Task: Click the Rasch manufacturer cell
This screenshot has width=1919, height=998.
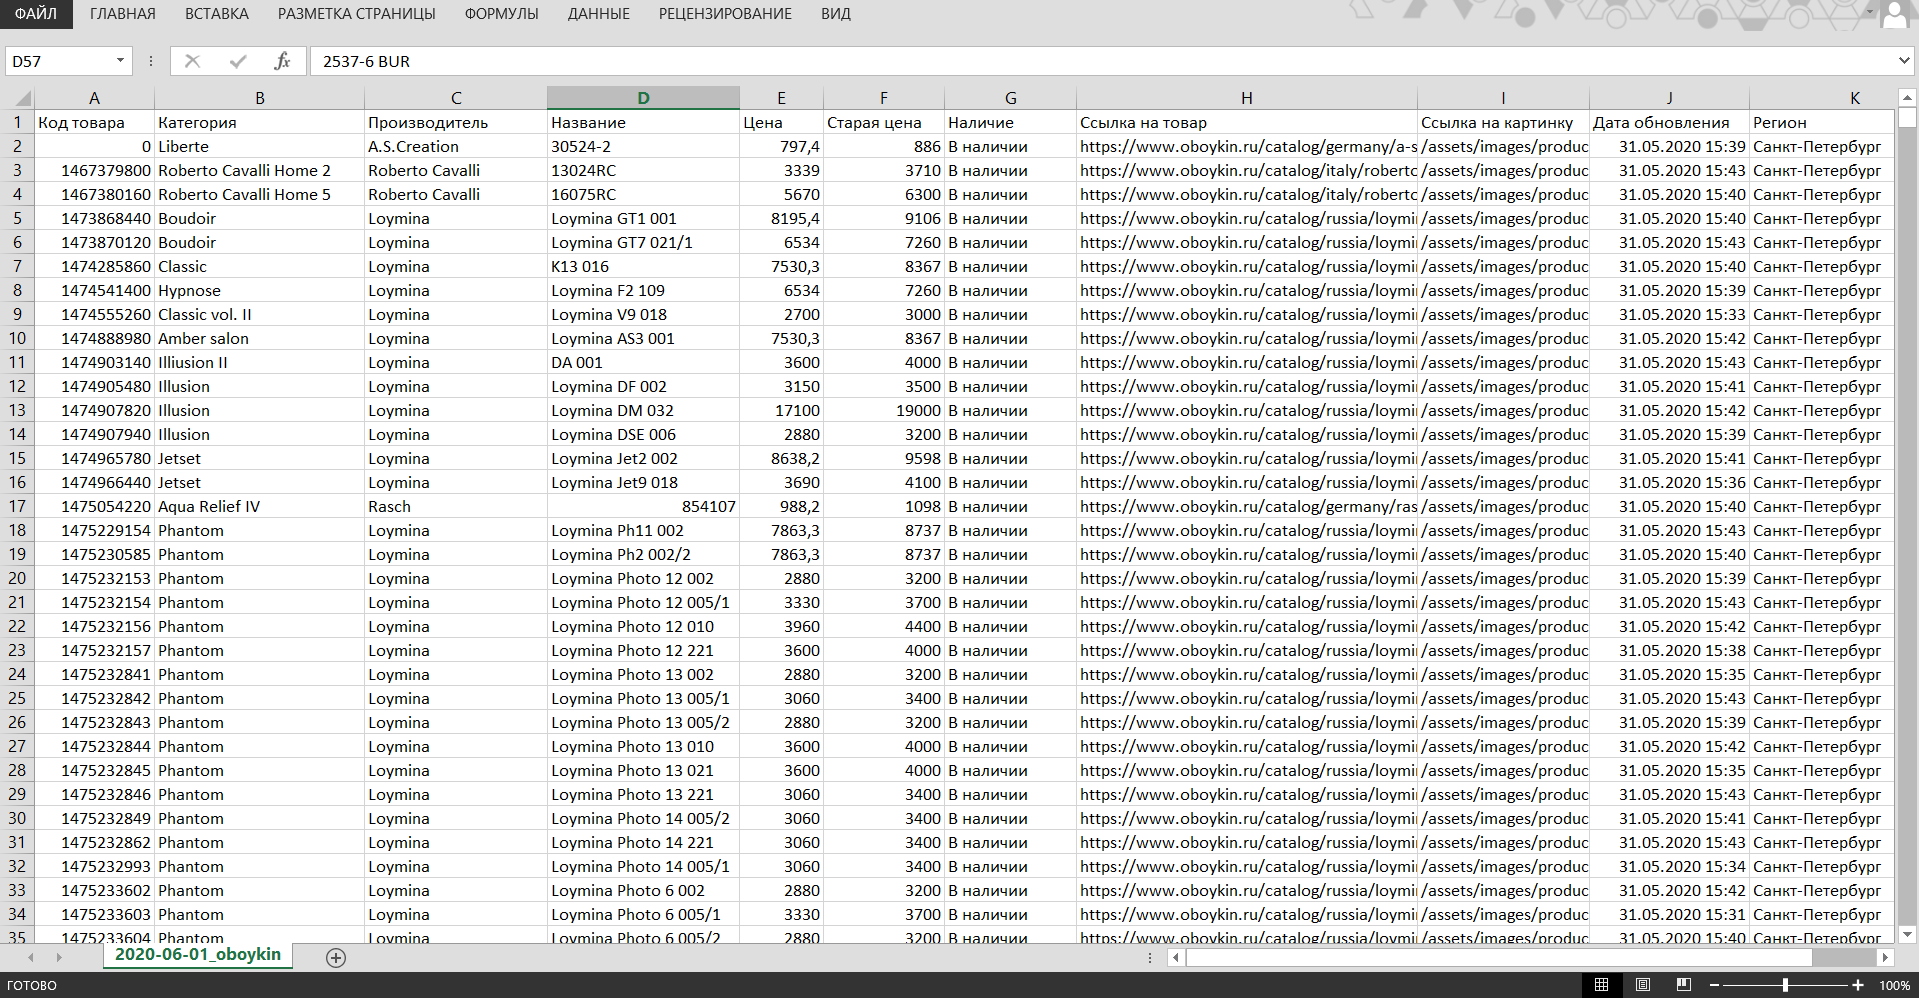Action: click(x=456, y=506)
